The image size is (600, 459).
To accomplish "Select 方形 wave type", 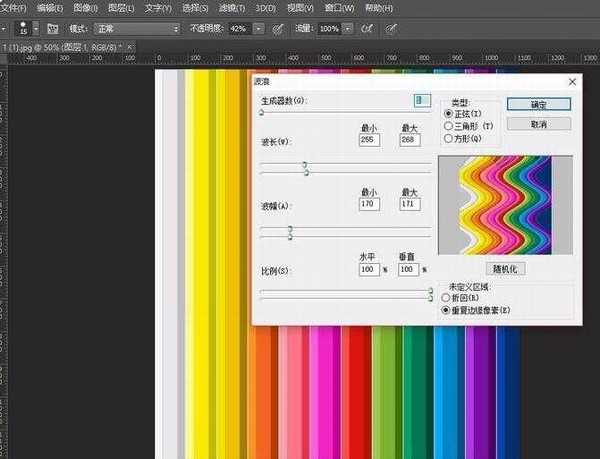I will click(x=448, y=139).
